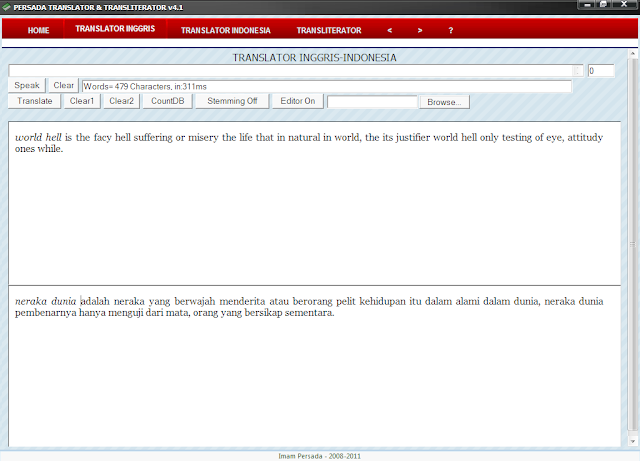The height and width of the screenshot is (461, 640).
Task: Open the TRANSLITERATOR tab
Action: 329,30
